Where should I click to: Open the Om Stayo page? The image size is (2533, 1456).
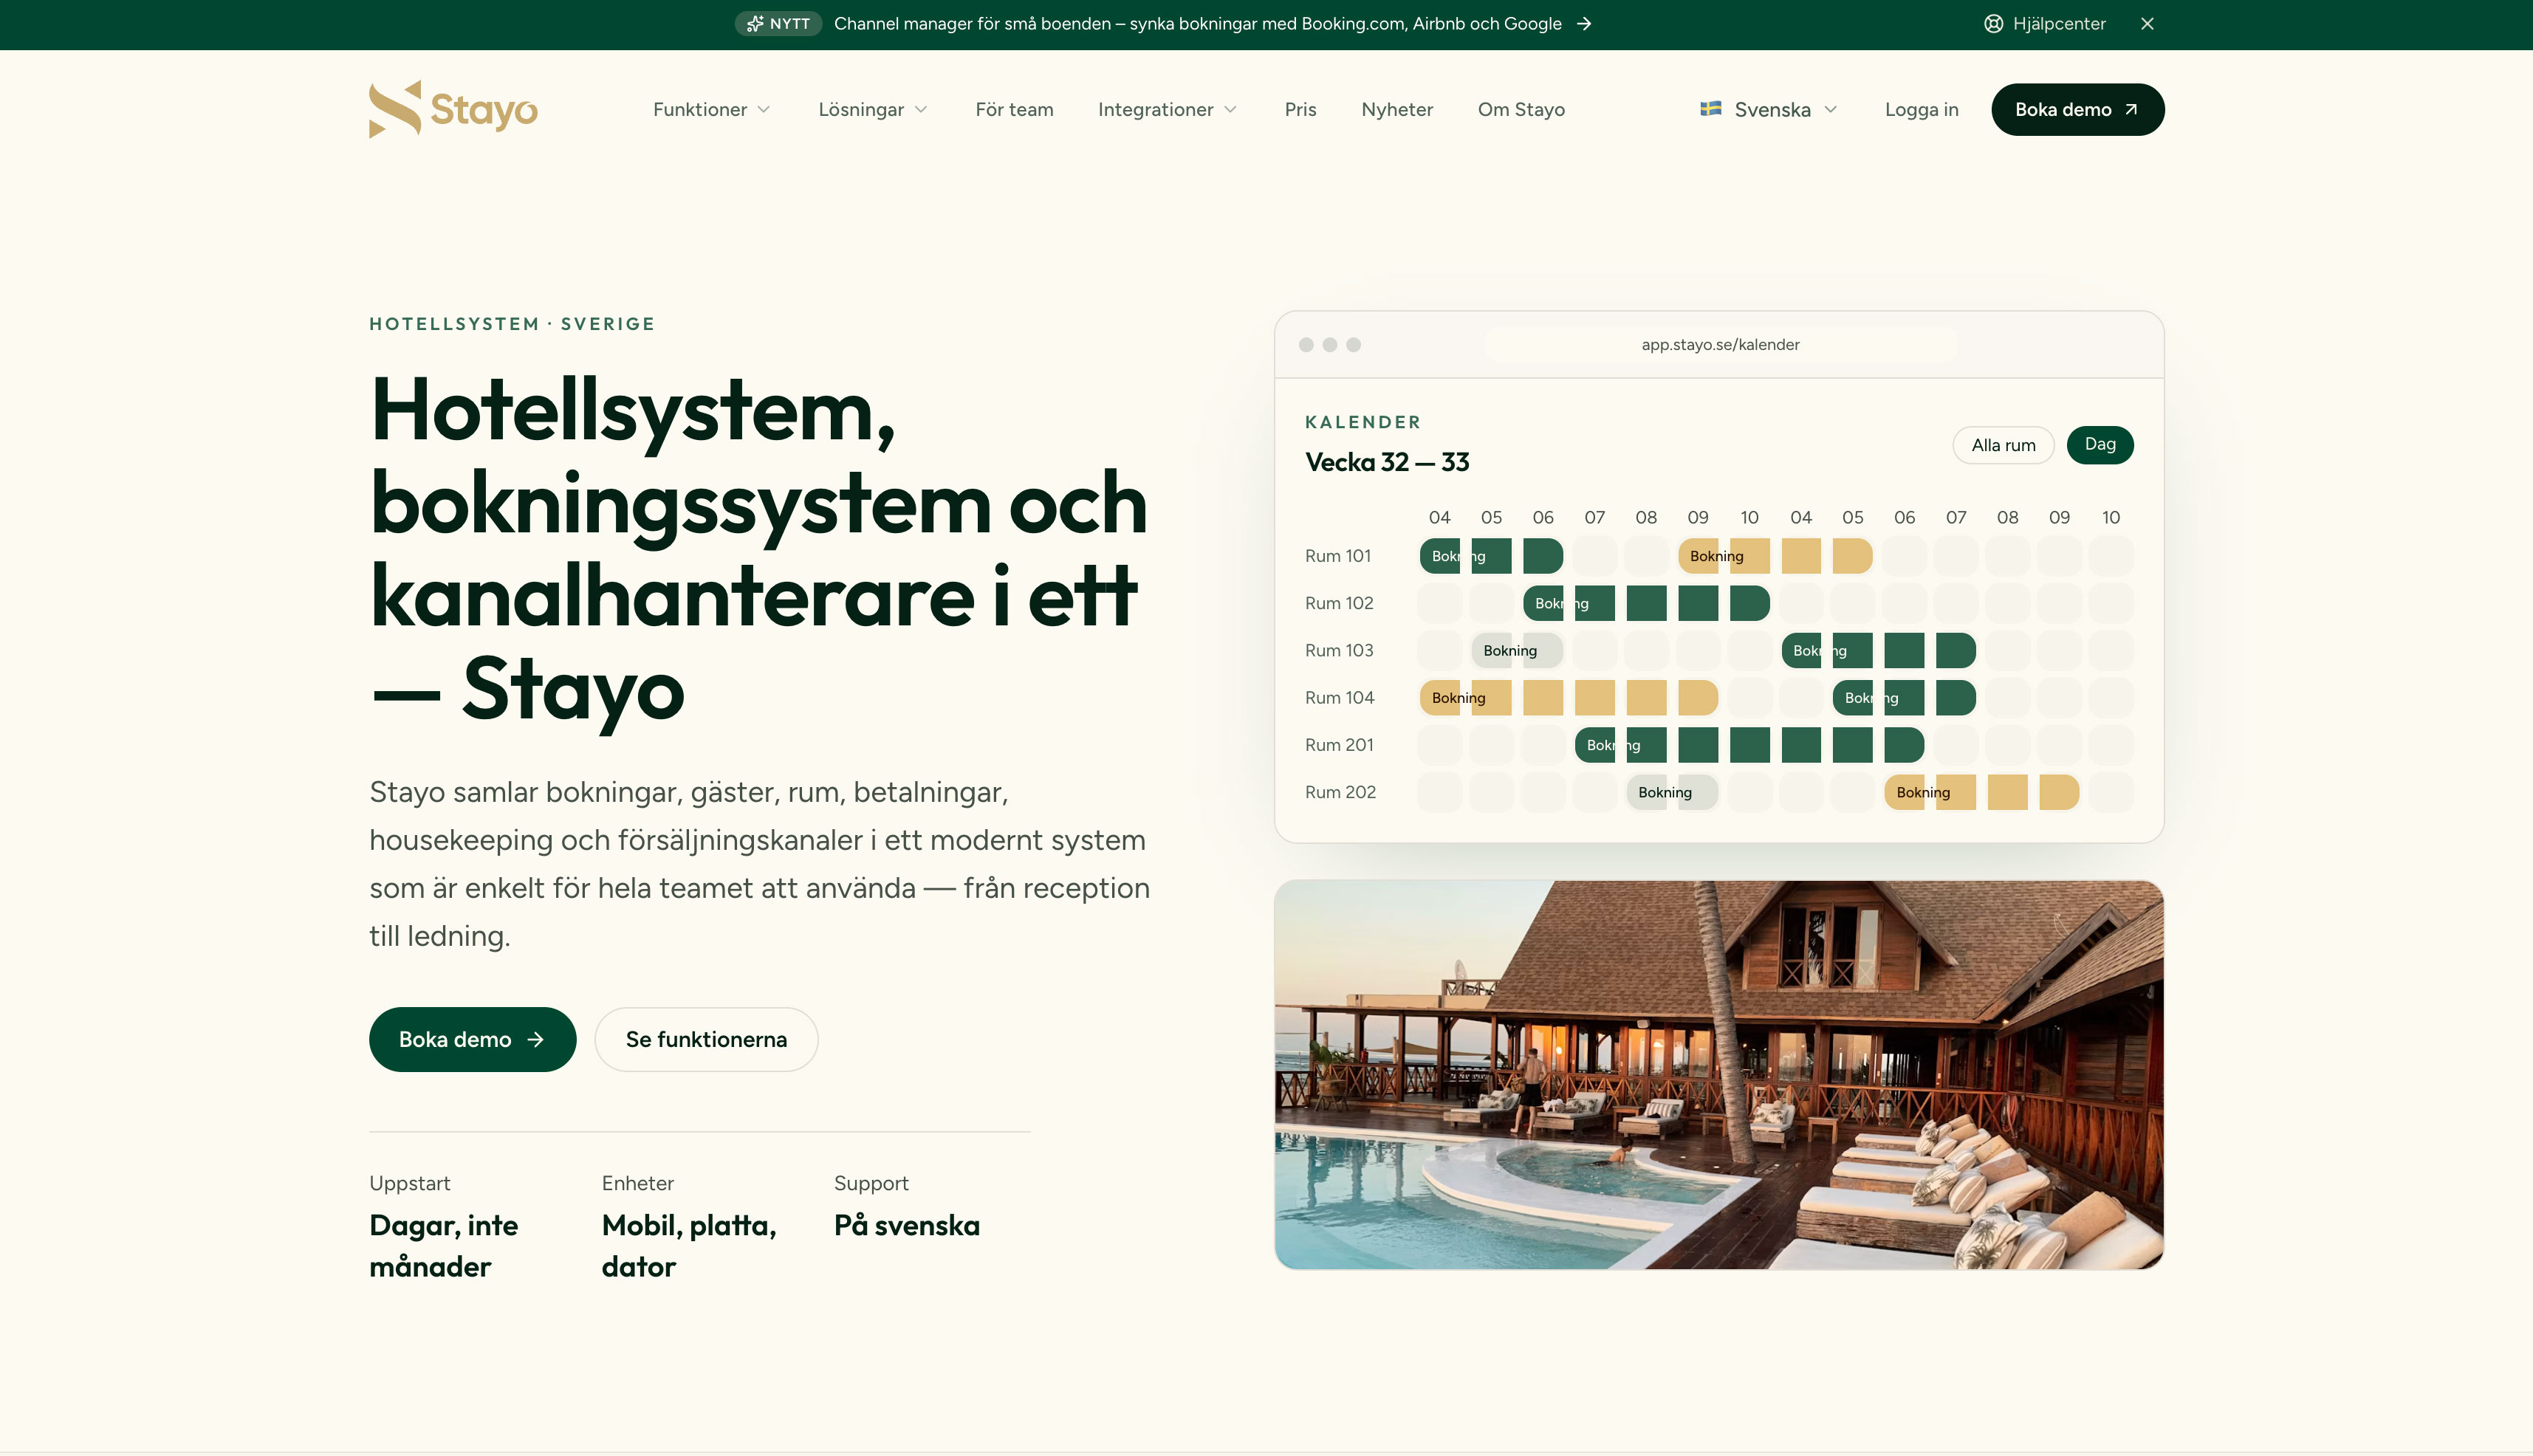pos(1521,109)
